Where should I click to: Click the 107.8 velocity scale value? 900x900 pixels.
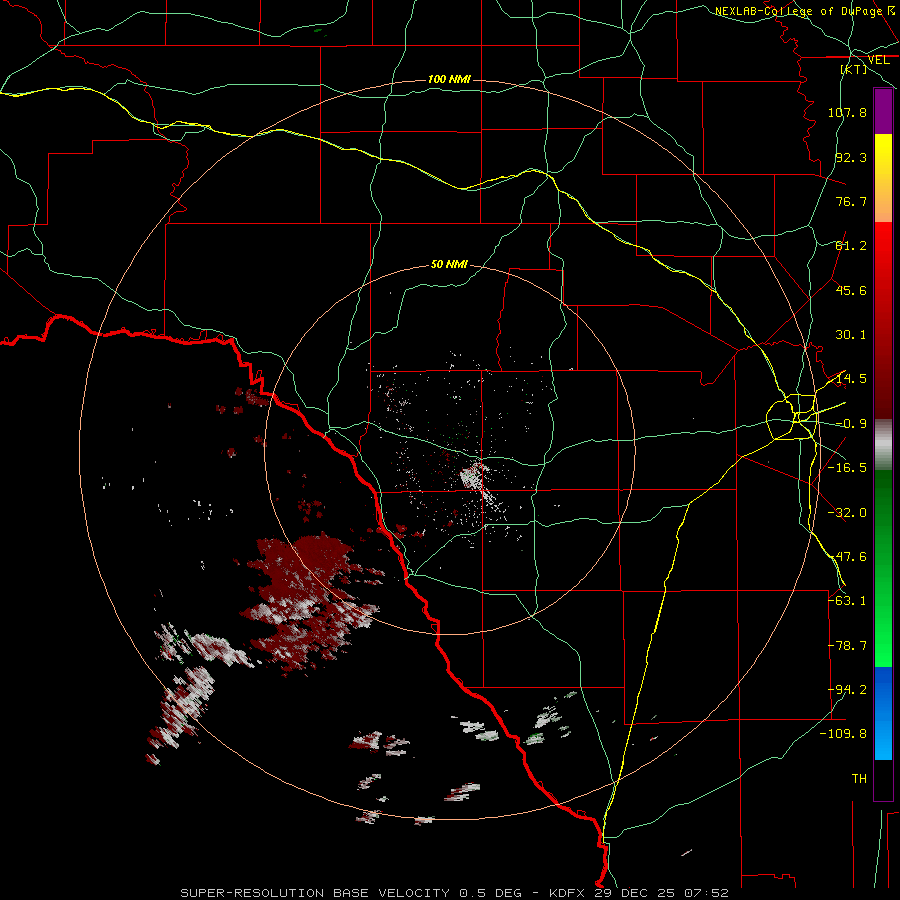847,112
